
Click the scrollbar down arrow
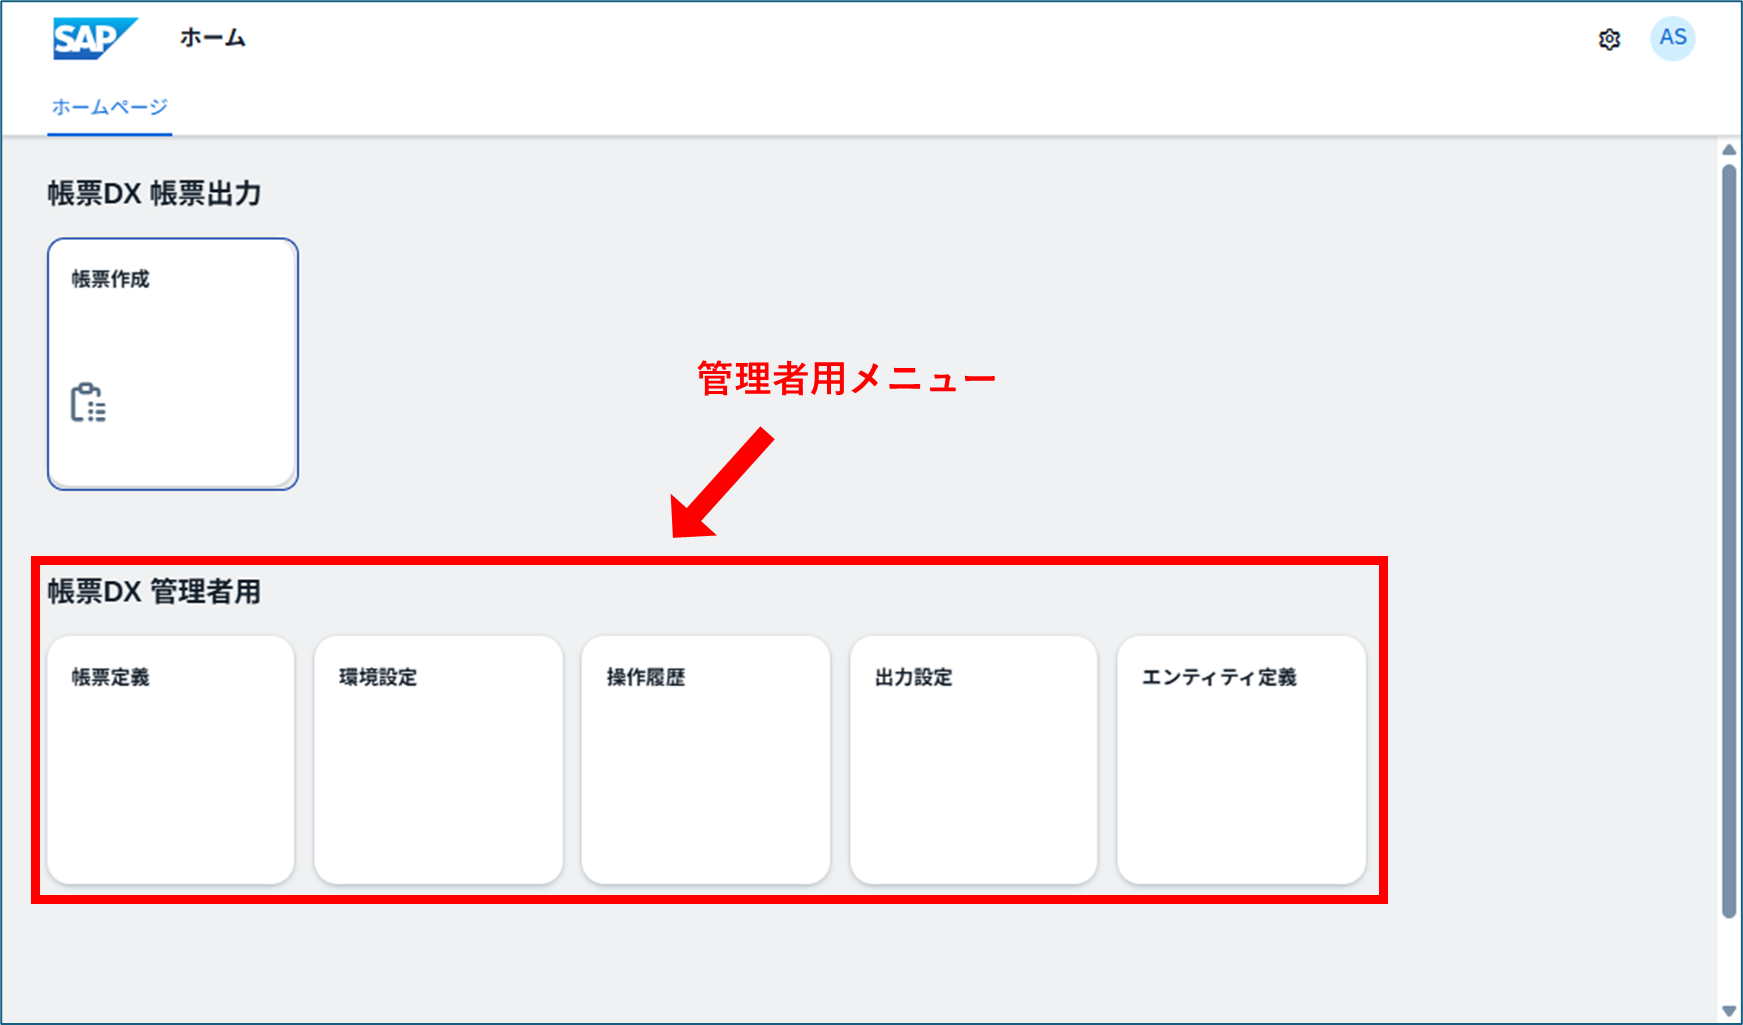pos(1729,1011)
